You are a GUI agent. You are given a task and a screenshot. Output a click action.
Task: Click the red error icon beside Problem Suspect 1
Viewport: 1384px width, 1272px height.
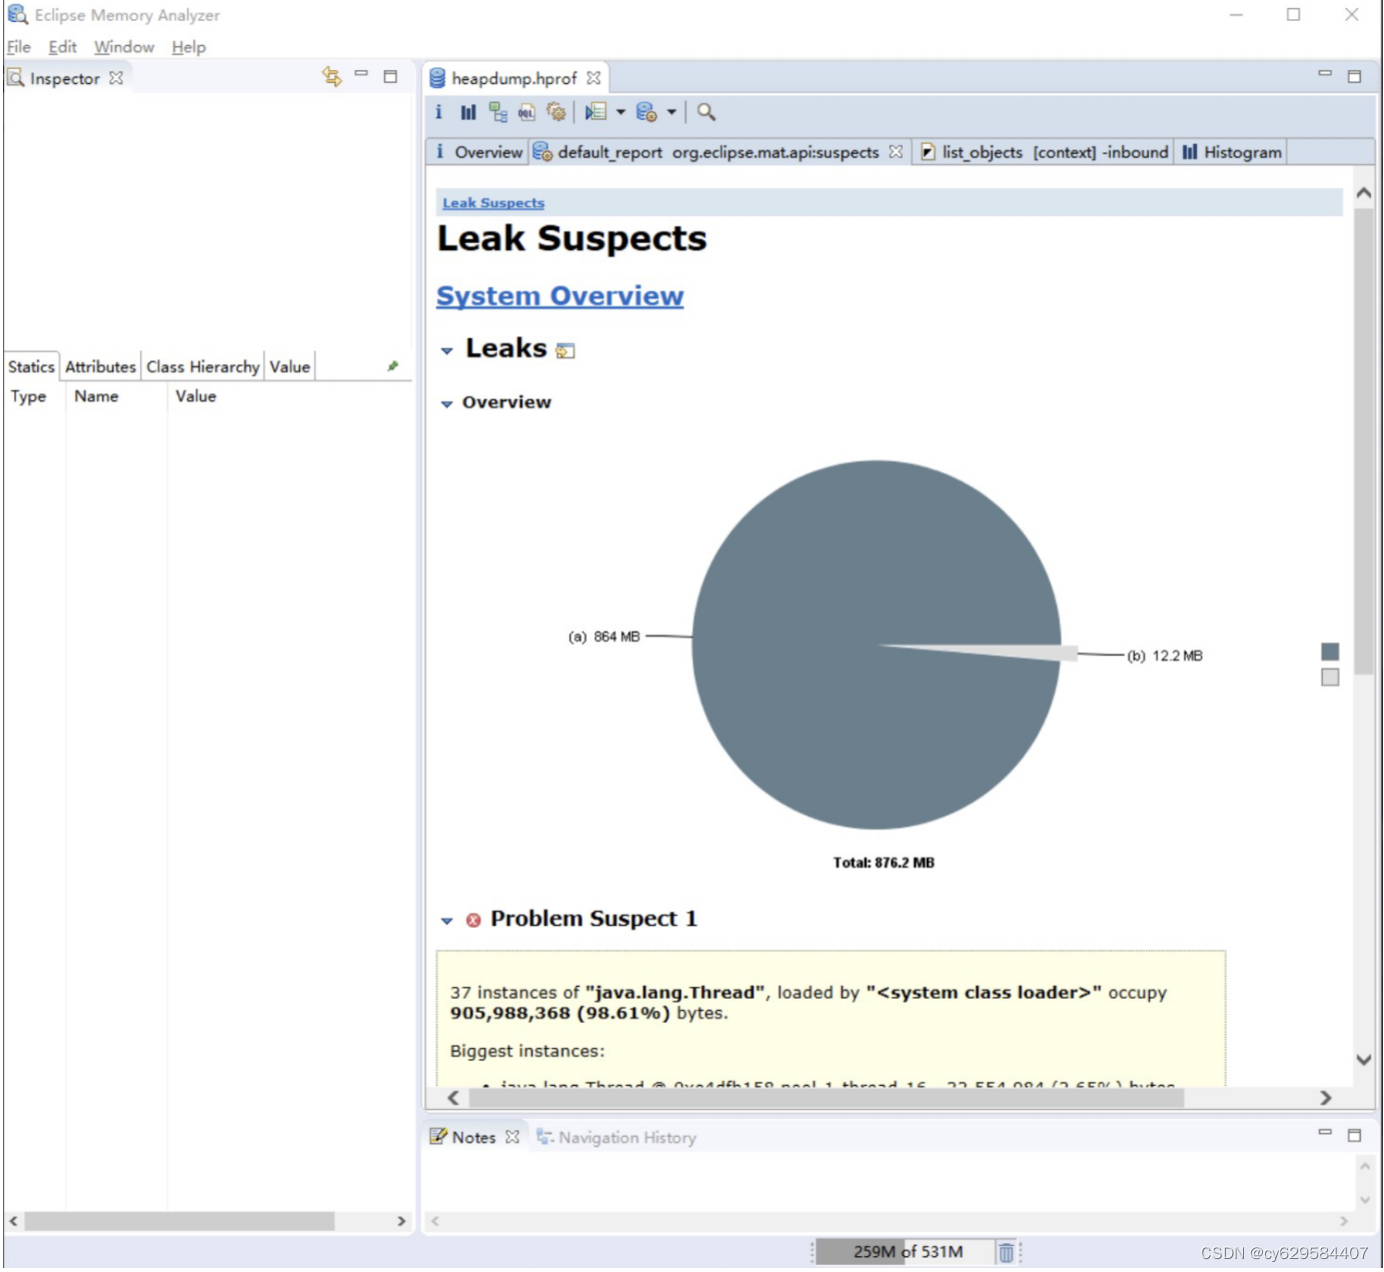(x=474, y=920)
